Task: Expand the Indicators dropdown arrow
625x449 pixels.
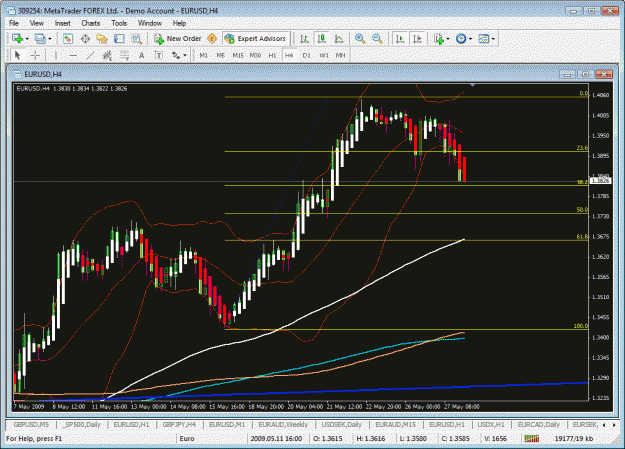Action: [448, 39]
